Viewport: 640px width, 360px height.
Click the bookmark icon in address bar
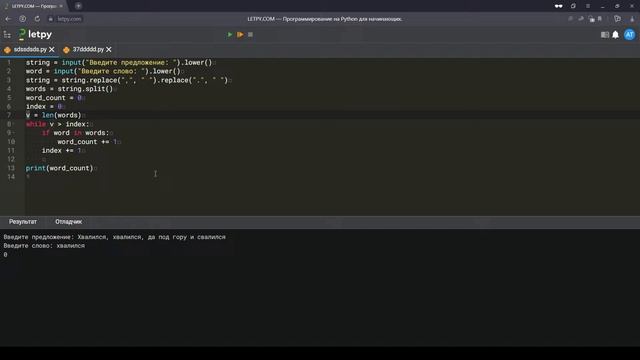(600, 19)
